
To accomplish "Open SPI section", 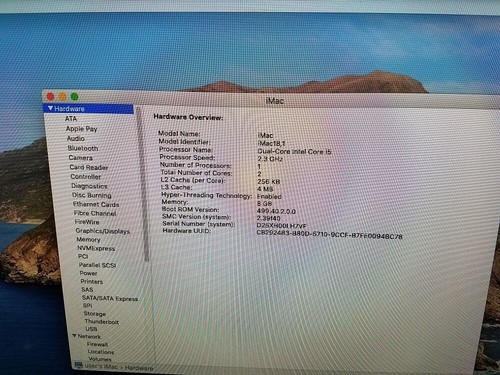I will click(87, 305).
